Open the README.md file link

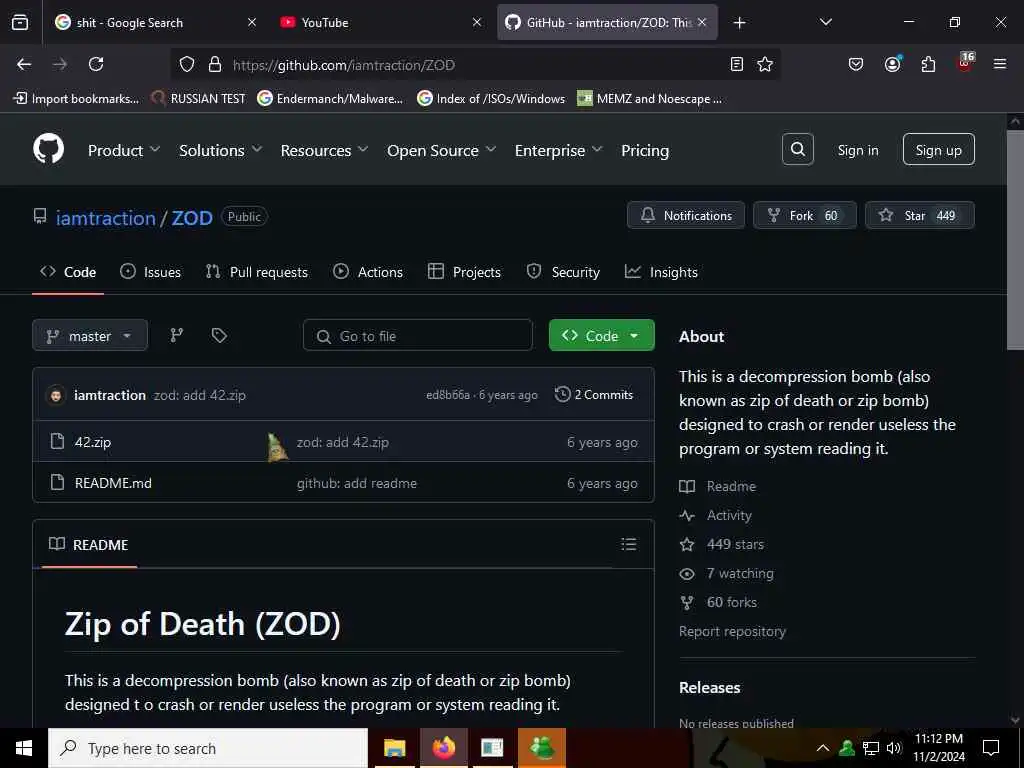click(113, 483)
